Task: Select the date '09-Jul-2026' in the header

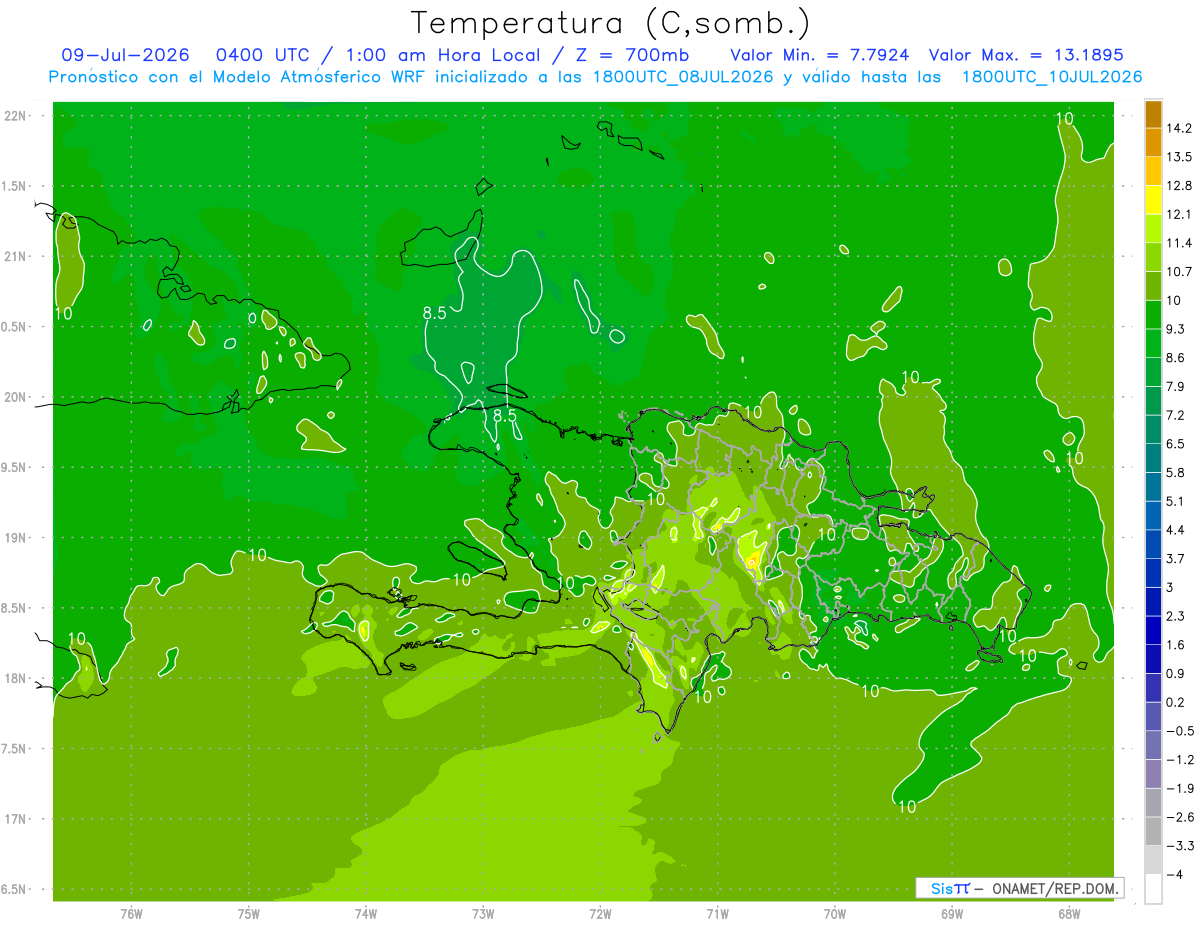Action: coord(125,54)
